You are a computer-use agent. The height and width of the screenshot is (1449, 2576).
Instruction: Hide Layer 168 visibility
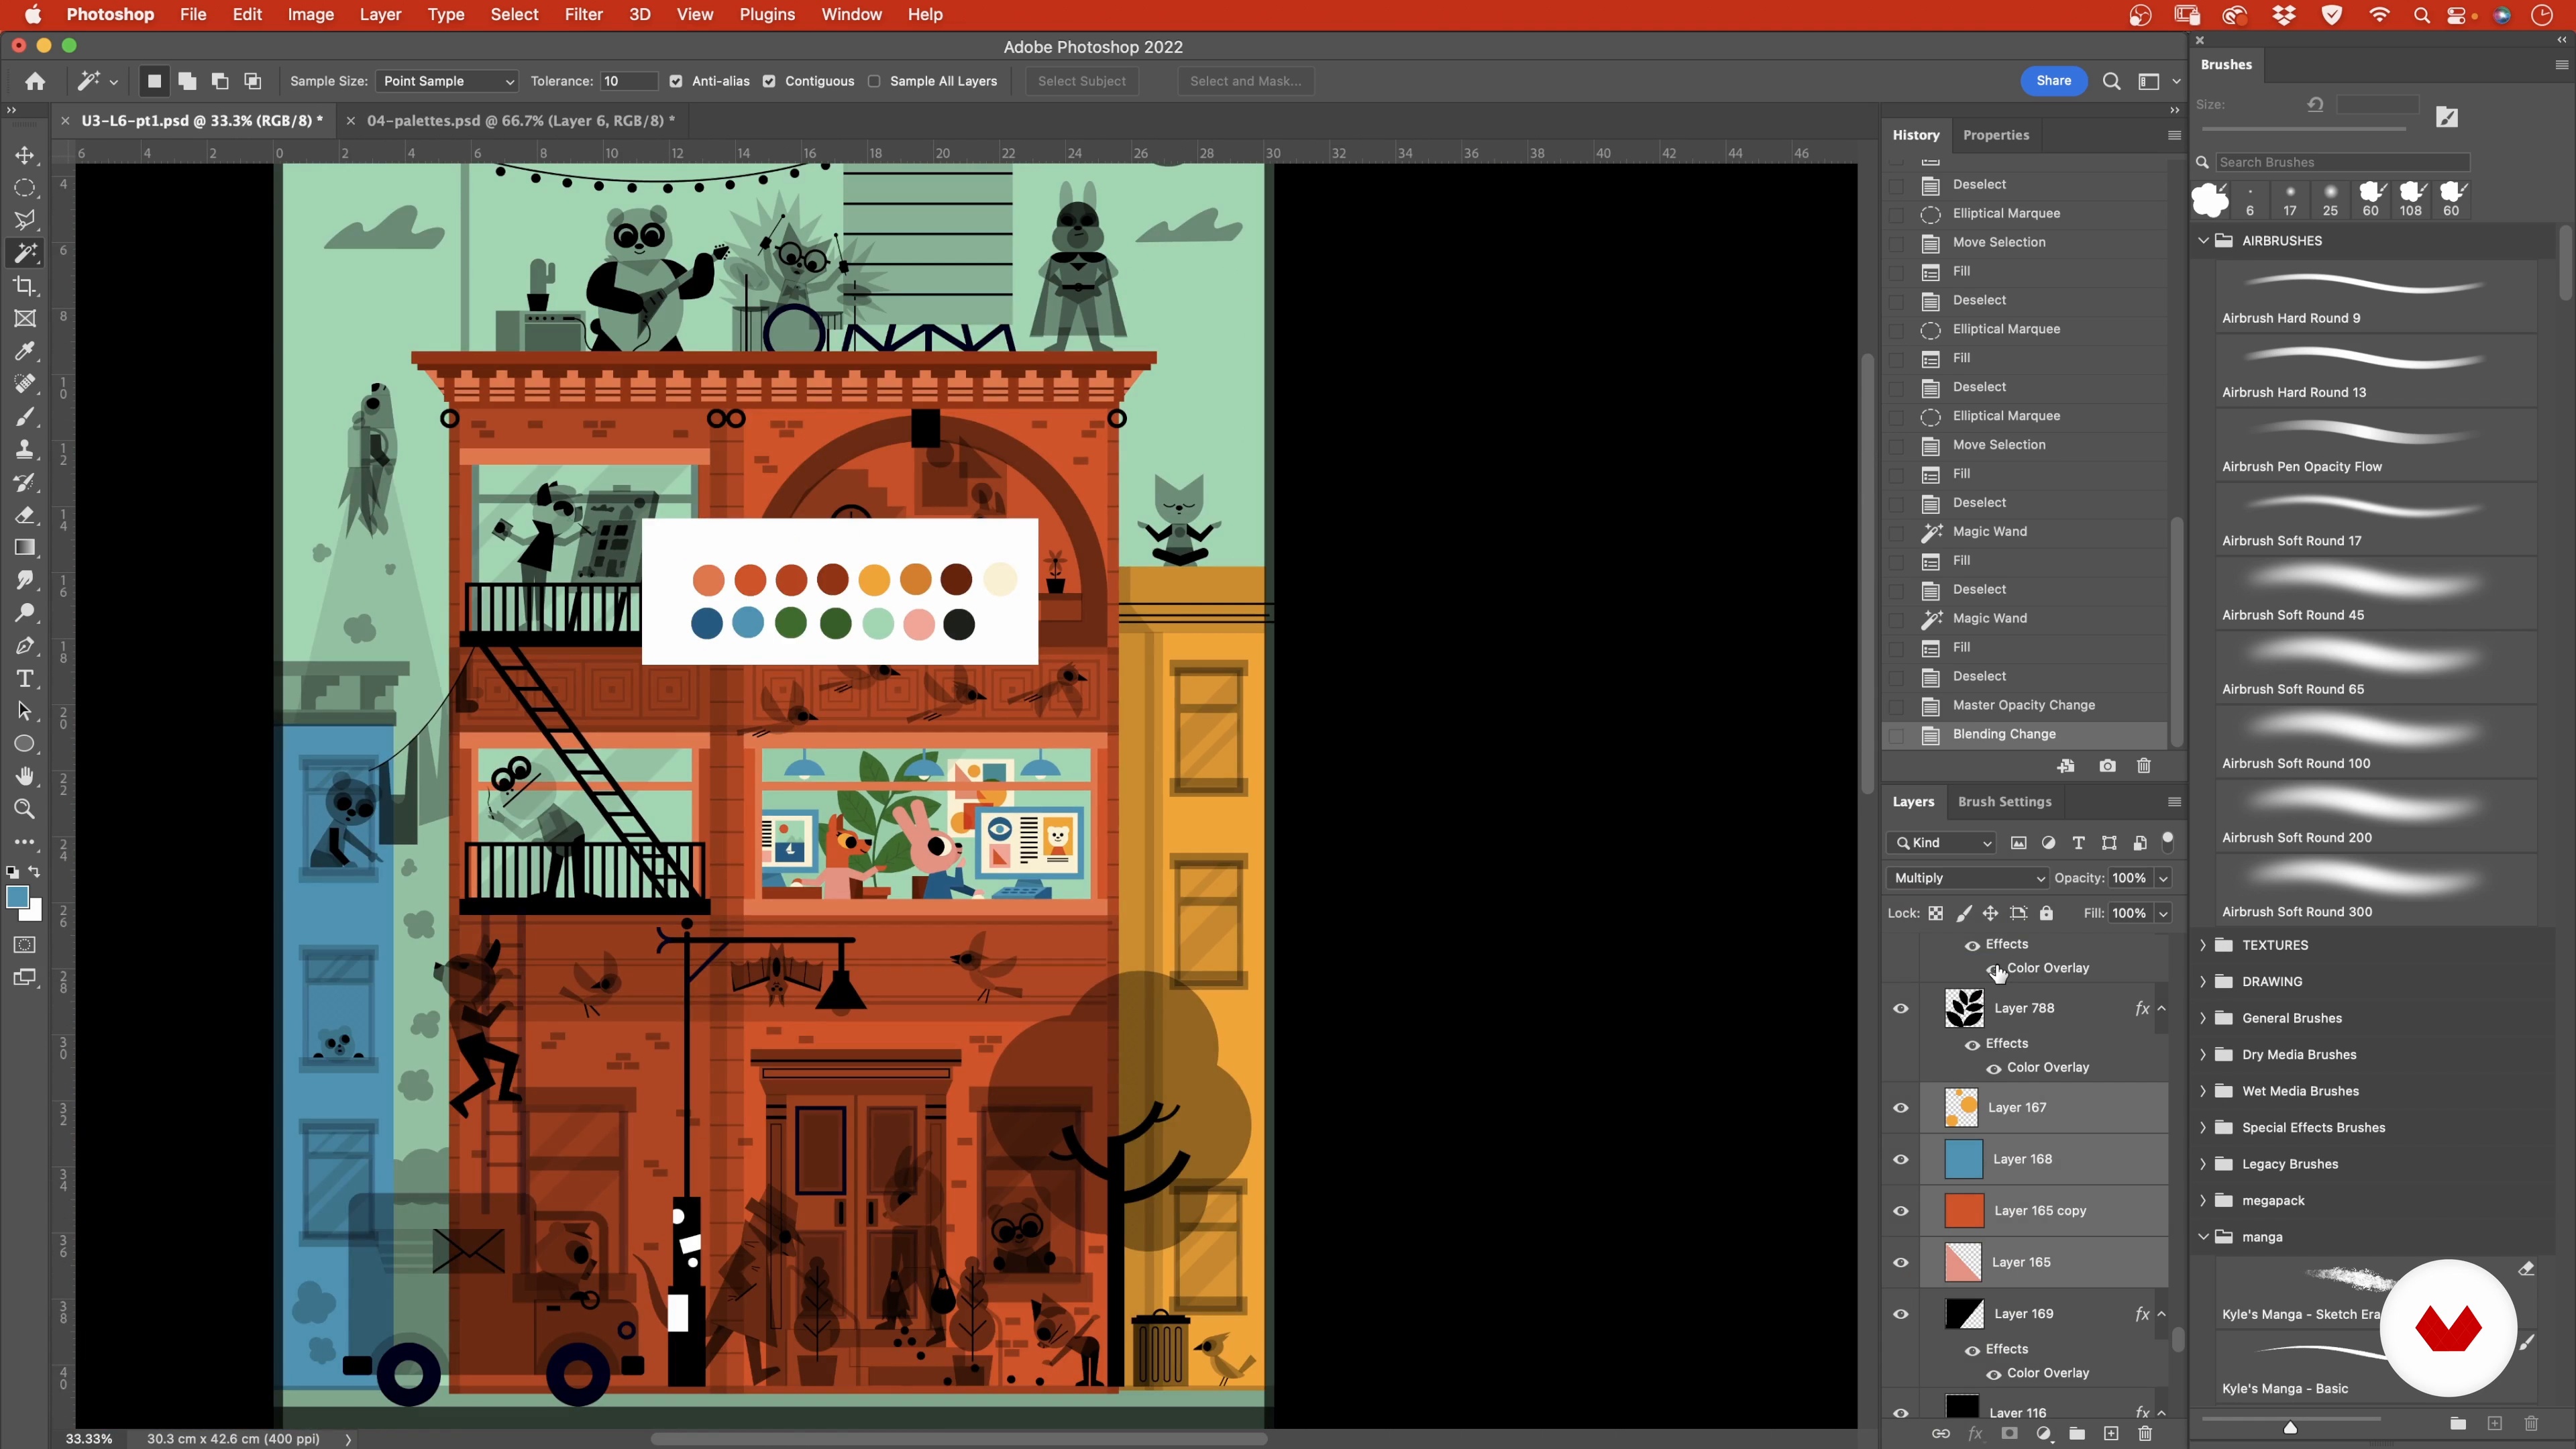[1901, 1159]
